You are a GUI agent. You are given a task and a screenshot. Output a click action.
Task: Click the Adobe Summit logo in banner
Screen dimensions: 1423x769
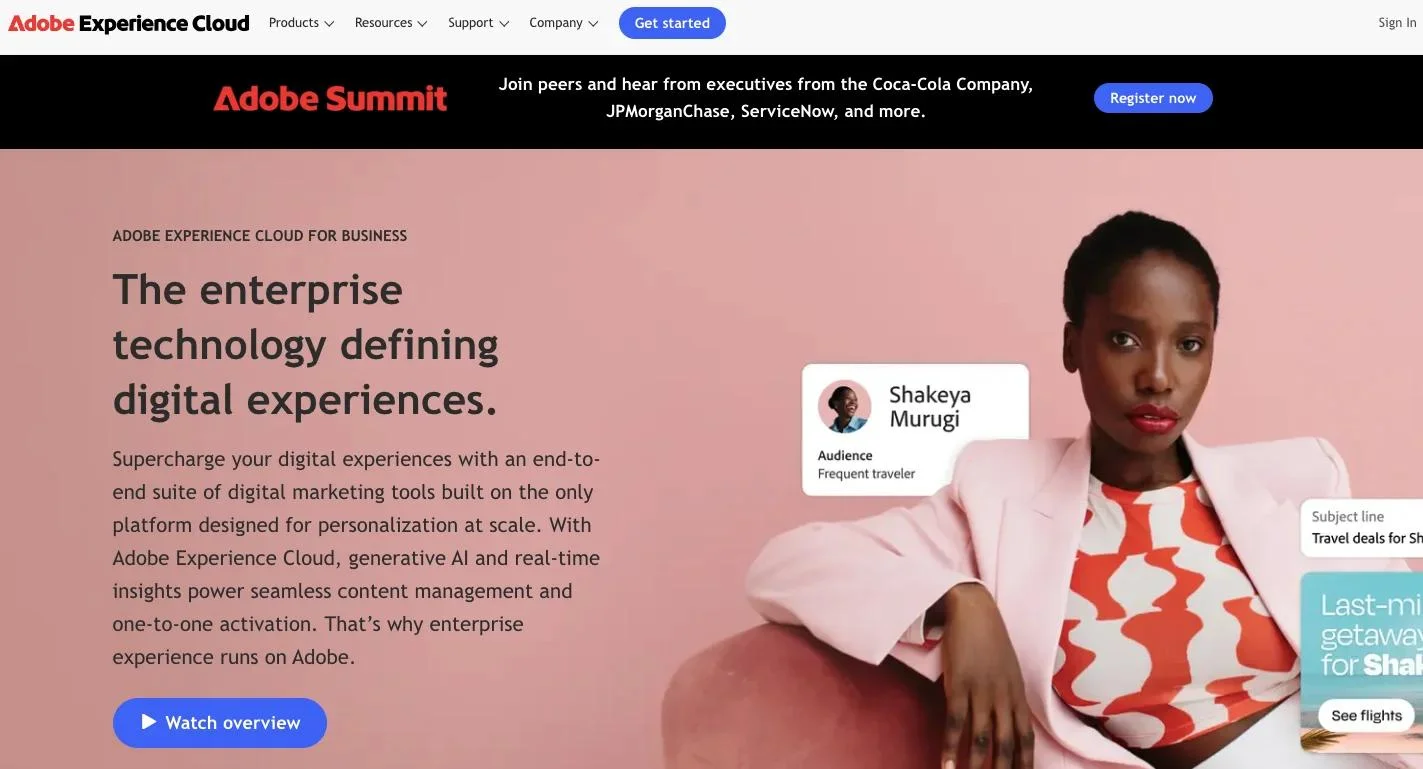[x=330, y=98]
